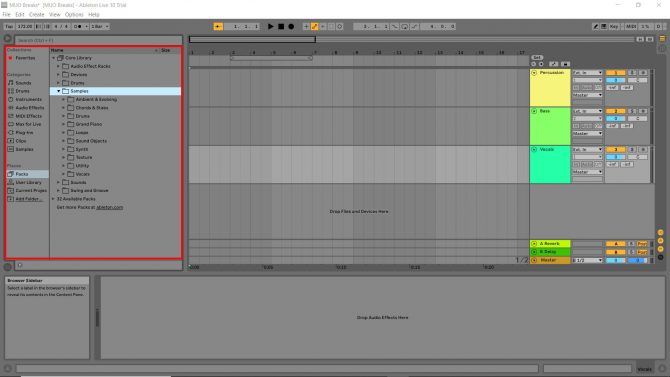The width and height of the screenshot is (670, 377).
Task: Open the User Library place
Action: click(28, 183)
